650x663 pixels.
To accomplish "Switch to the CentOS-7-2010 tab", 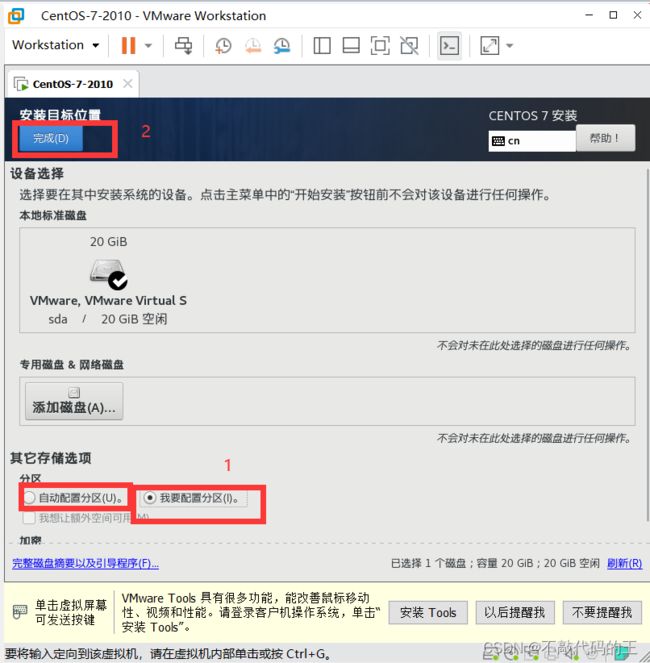I will pos(72,84).
